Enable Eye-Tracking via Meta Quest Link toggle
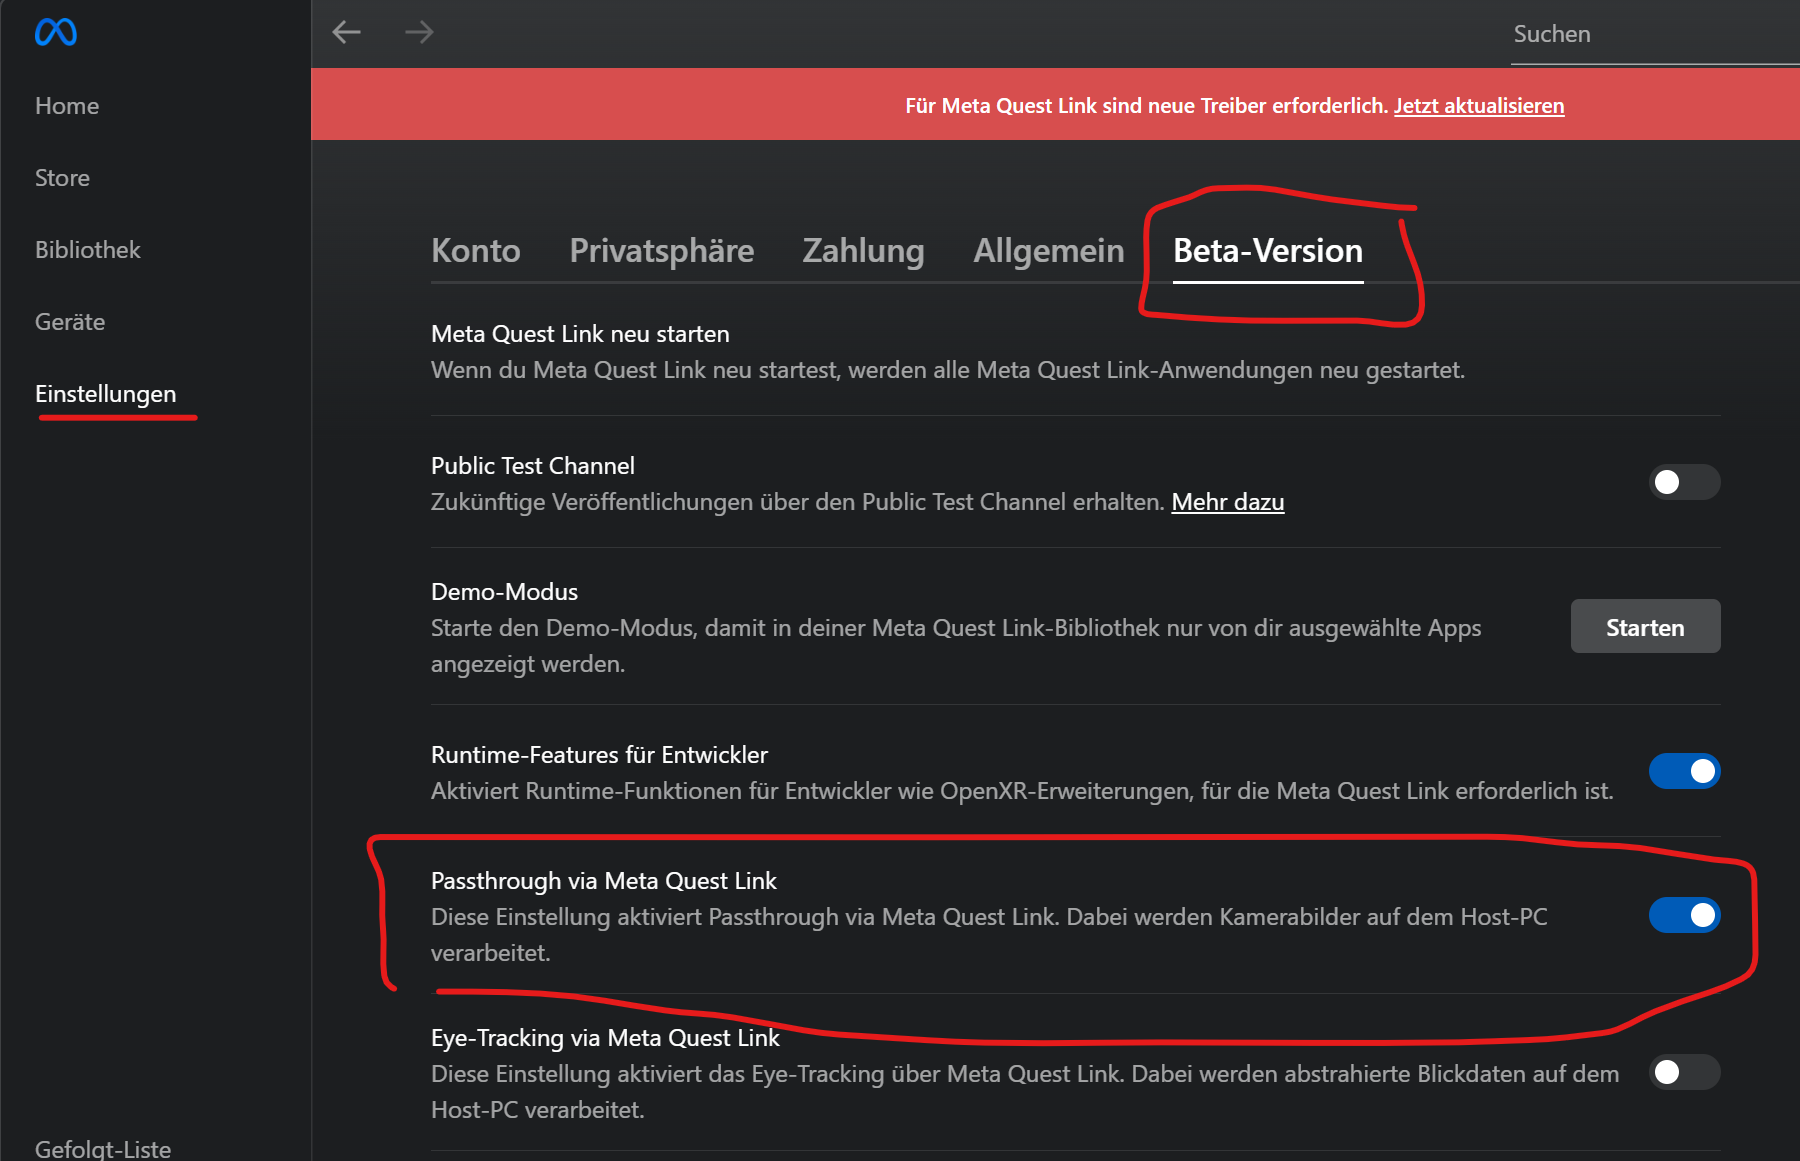The image size is (1800, 1161). pos(1684,1072)
